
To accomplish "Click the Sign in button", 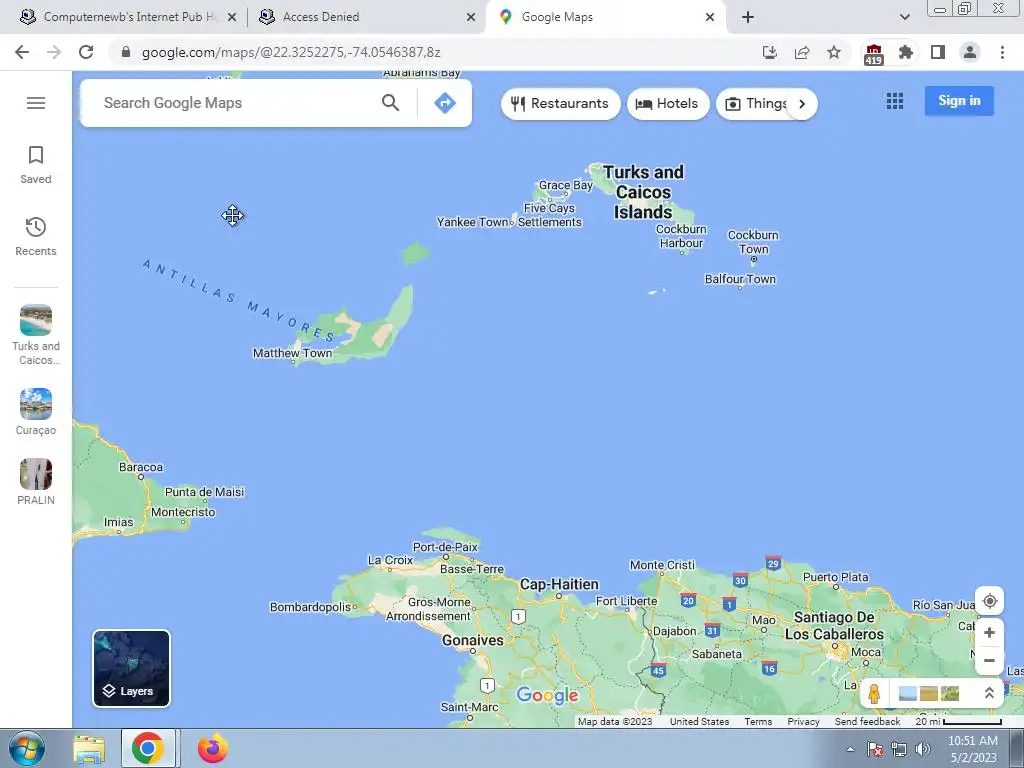I will tap(959, 101).
